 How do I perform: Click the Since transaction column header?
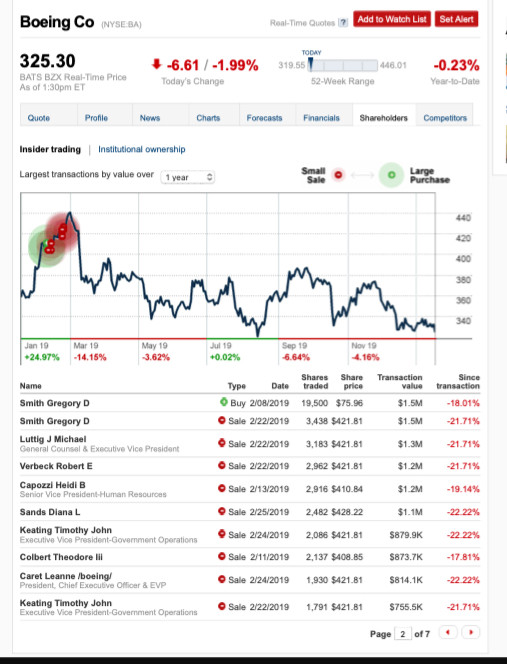458,381
